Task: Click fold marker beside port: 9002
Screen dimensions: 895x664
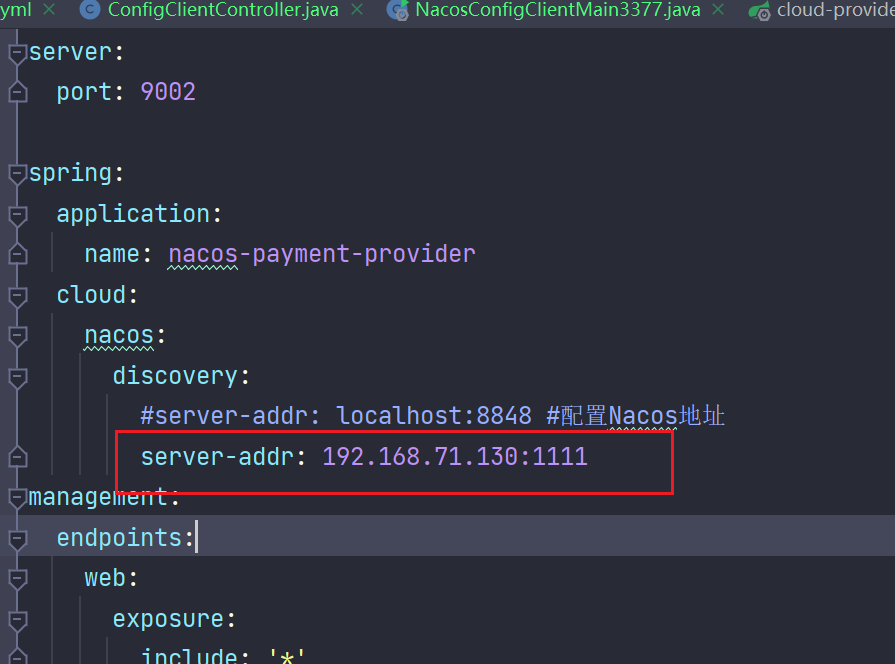Action: click(x=18, y=92)
